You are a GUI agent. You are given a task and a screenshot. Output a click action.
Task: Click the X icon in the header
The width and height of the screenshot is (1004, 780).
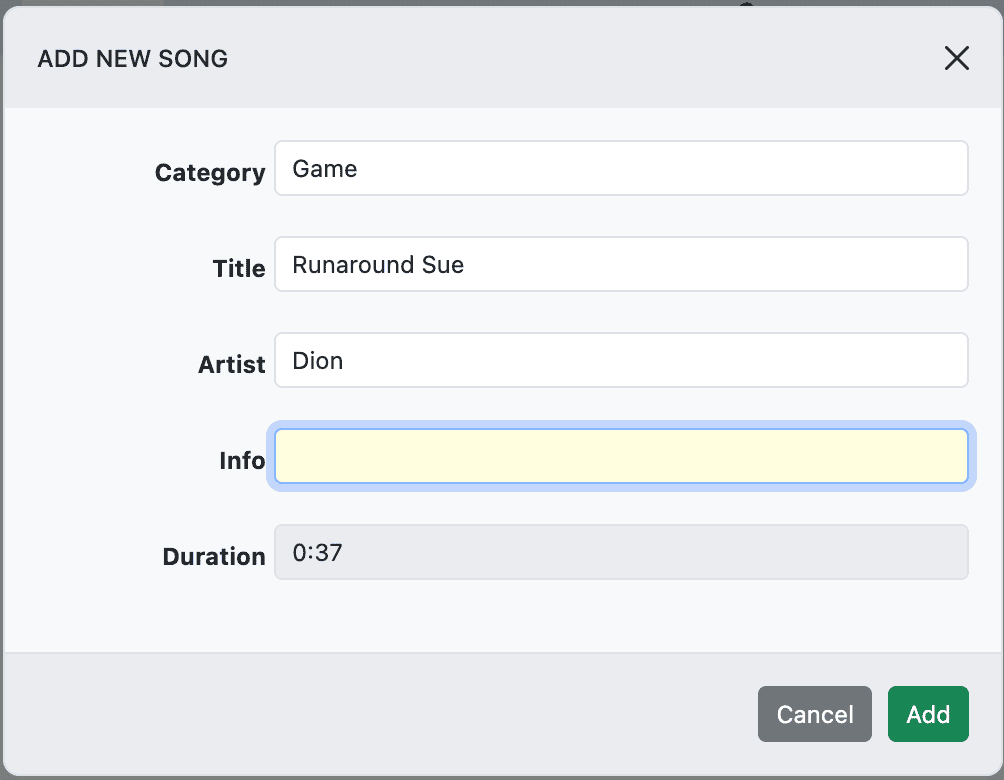tap(956, 58)
